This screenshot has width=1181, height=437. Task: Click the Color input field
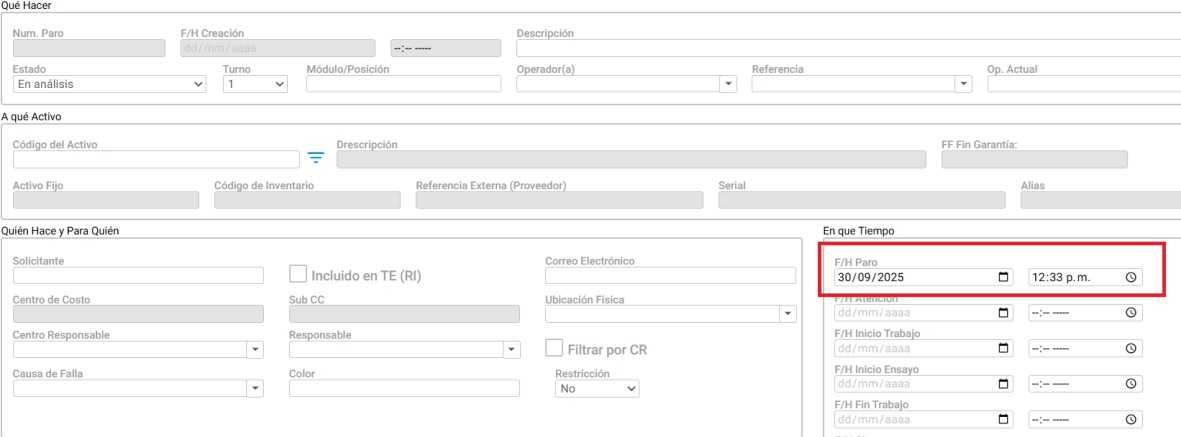coord(404,388)
